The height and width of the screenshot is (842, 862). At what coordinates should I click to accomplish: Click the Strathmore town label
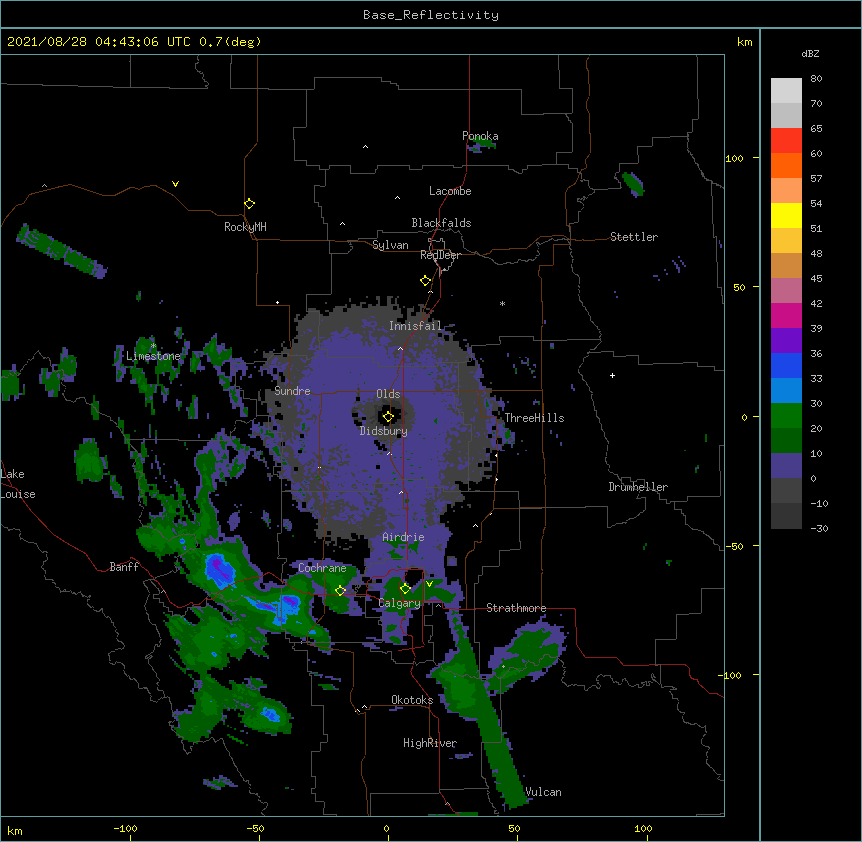[x=516, y=608]
